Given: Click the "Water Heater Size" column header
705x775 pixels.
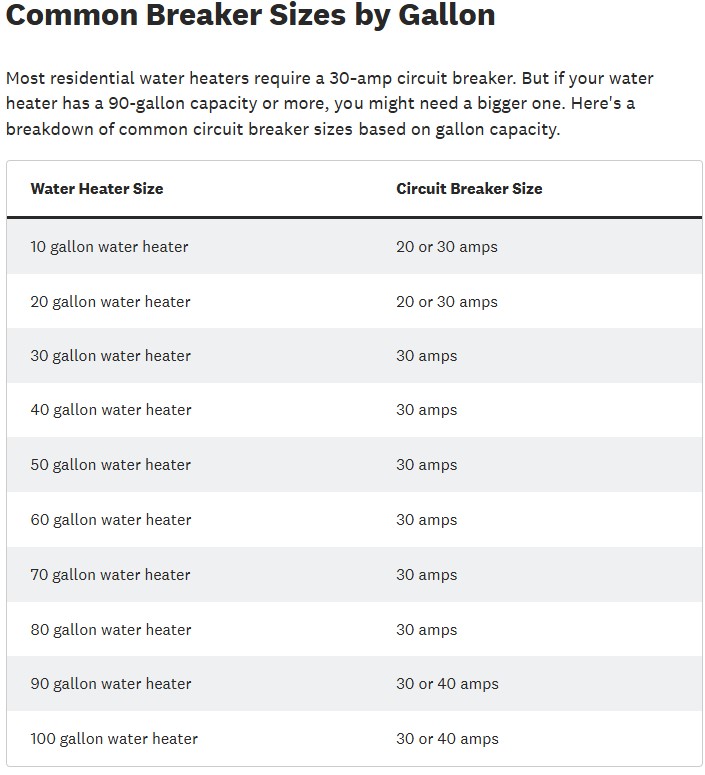Looking at the screenshot, I should (97, 189).
